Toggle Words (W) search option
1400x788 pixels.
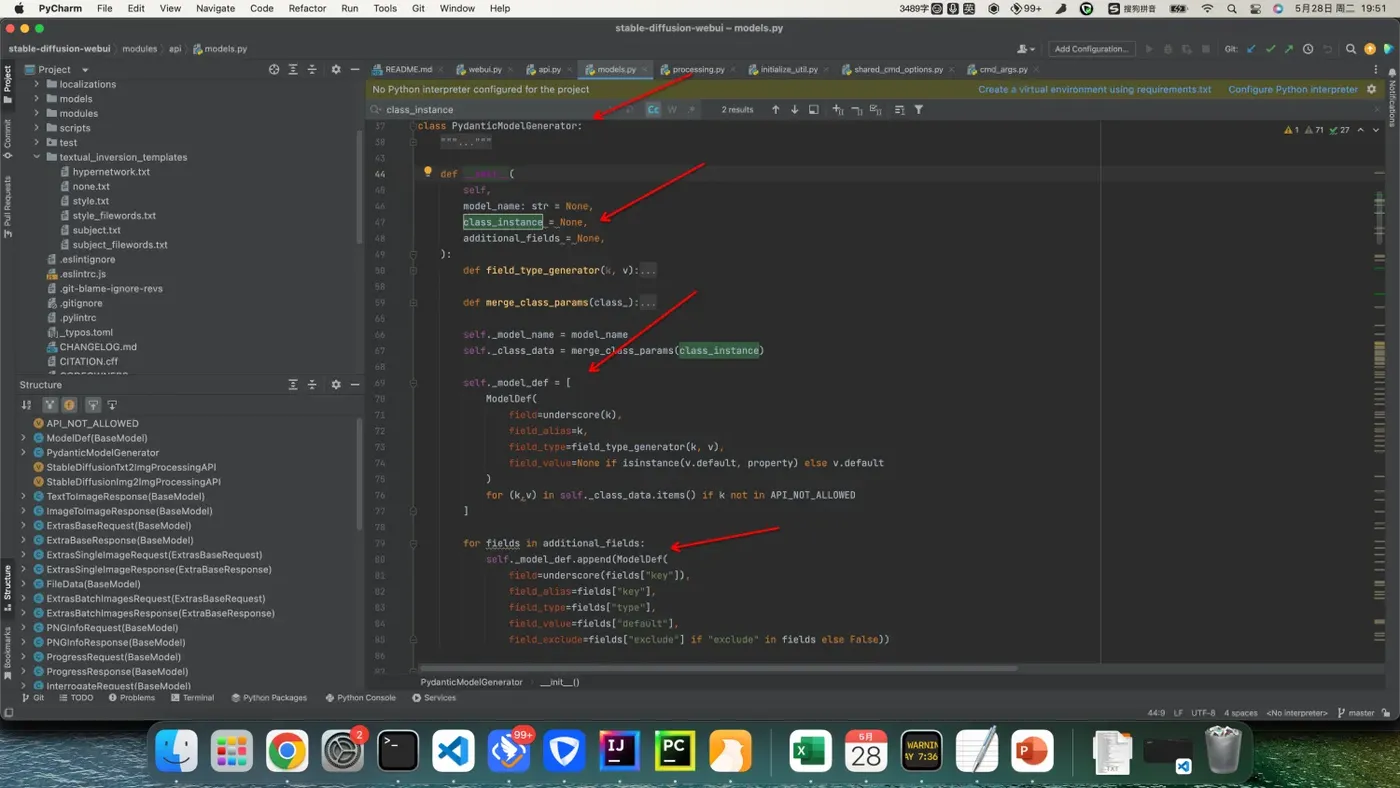tap(672, 110)
